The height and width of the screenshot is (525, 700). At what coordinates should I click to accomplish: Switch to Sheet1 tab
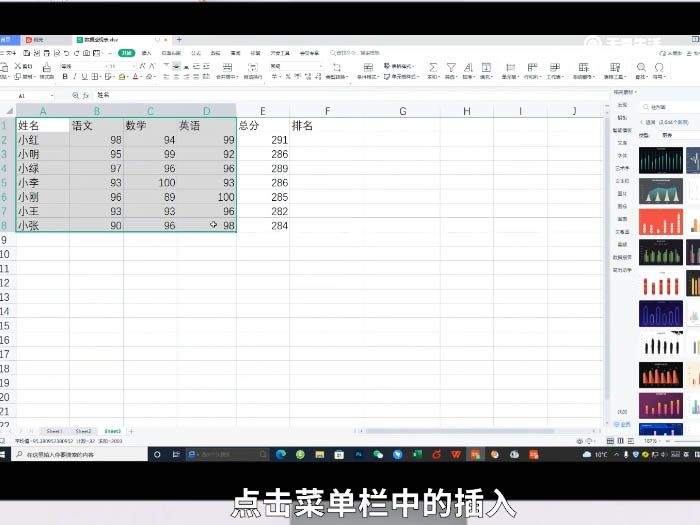54,431
